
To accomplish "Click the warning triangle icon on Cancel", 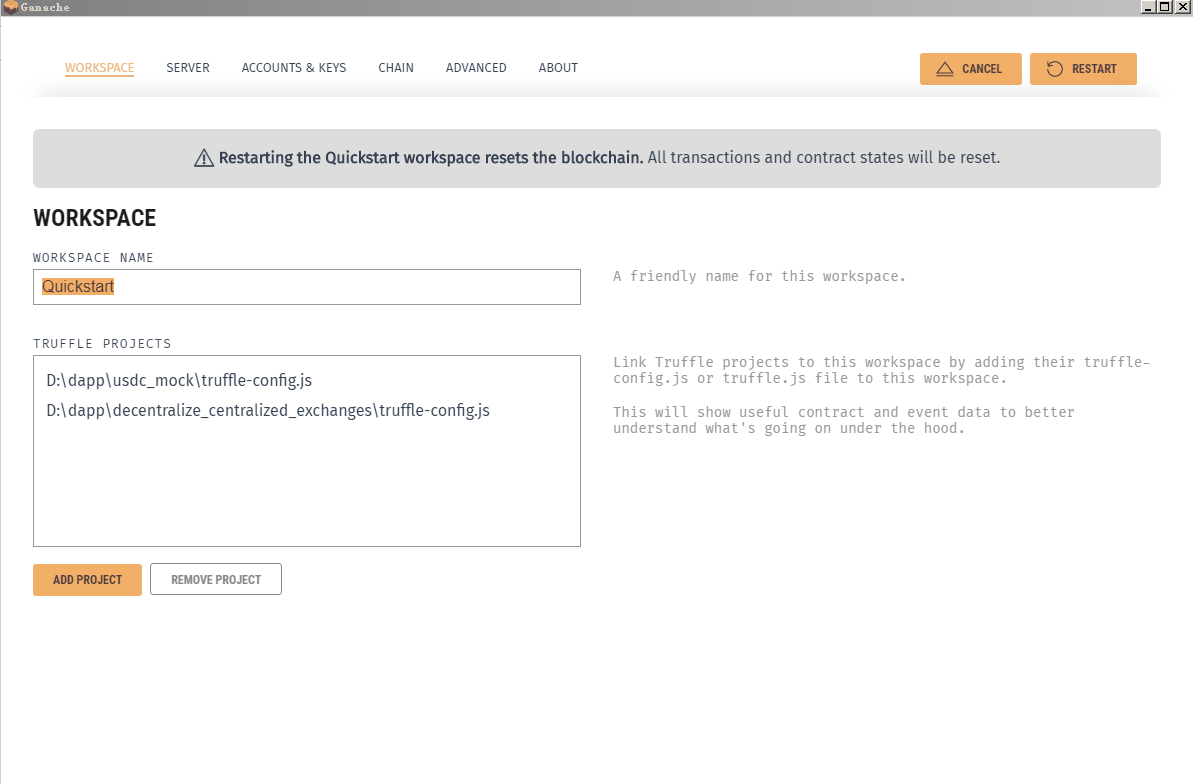I will click(x=944, y=69).
